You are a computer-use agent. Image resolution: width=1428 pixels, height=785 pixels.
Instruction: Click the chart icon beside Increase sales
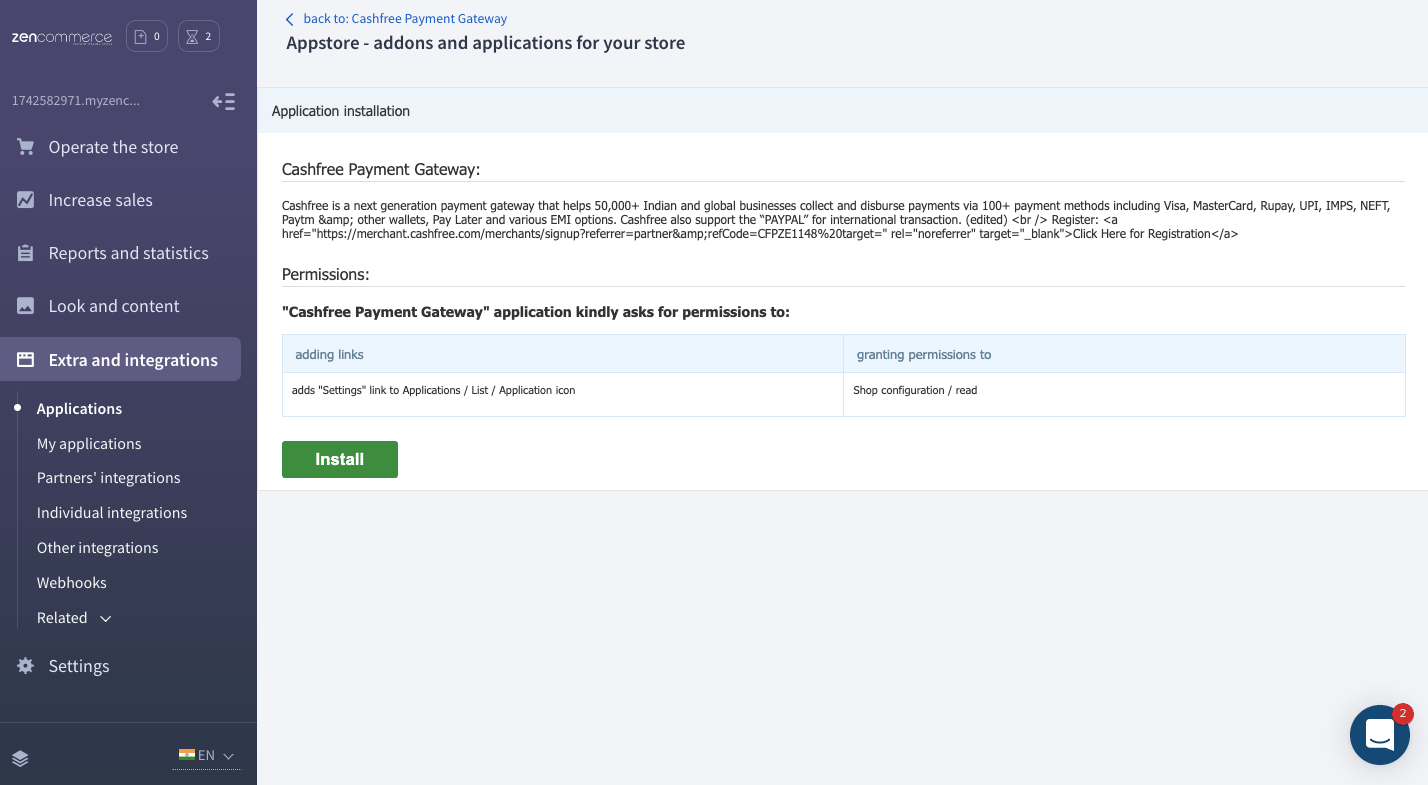click(x=26, y=200)
